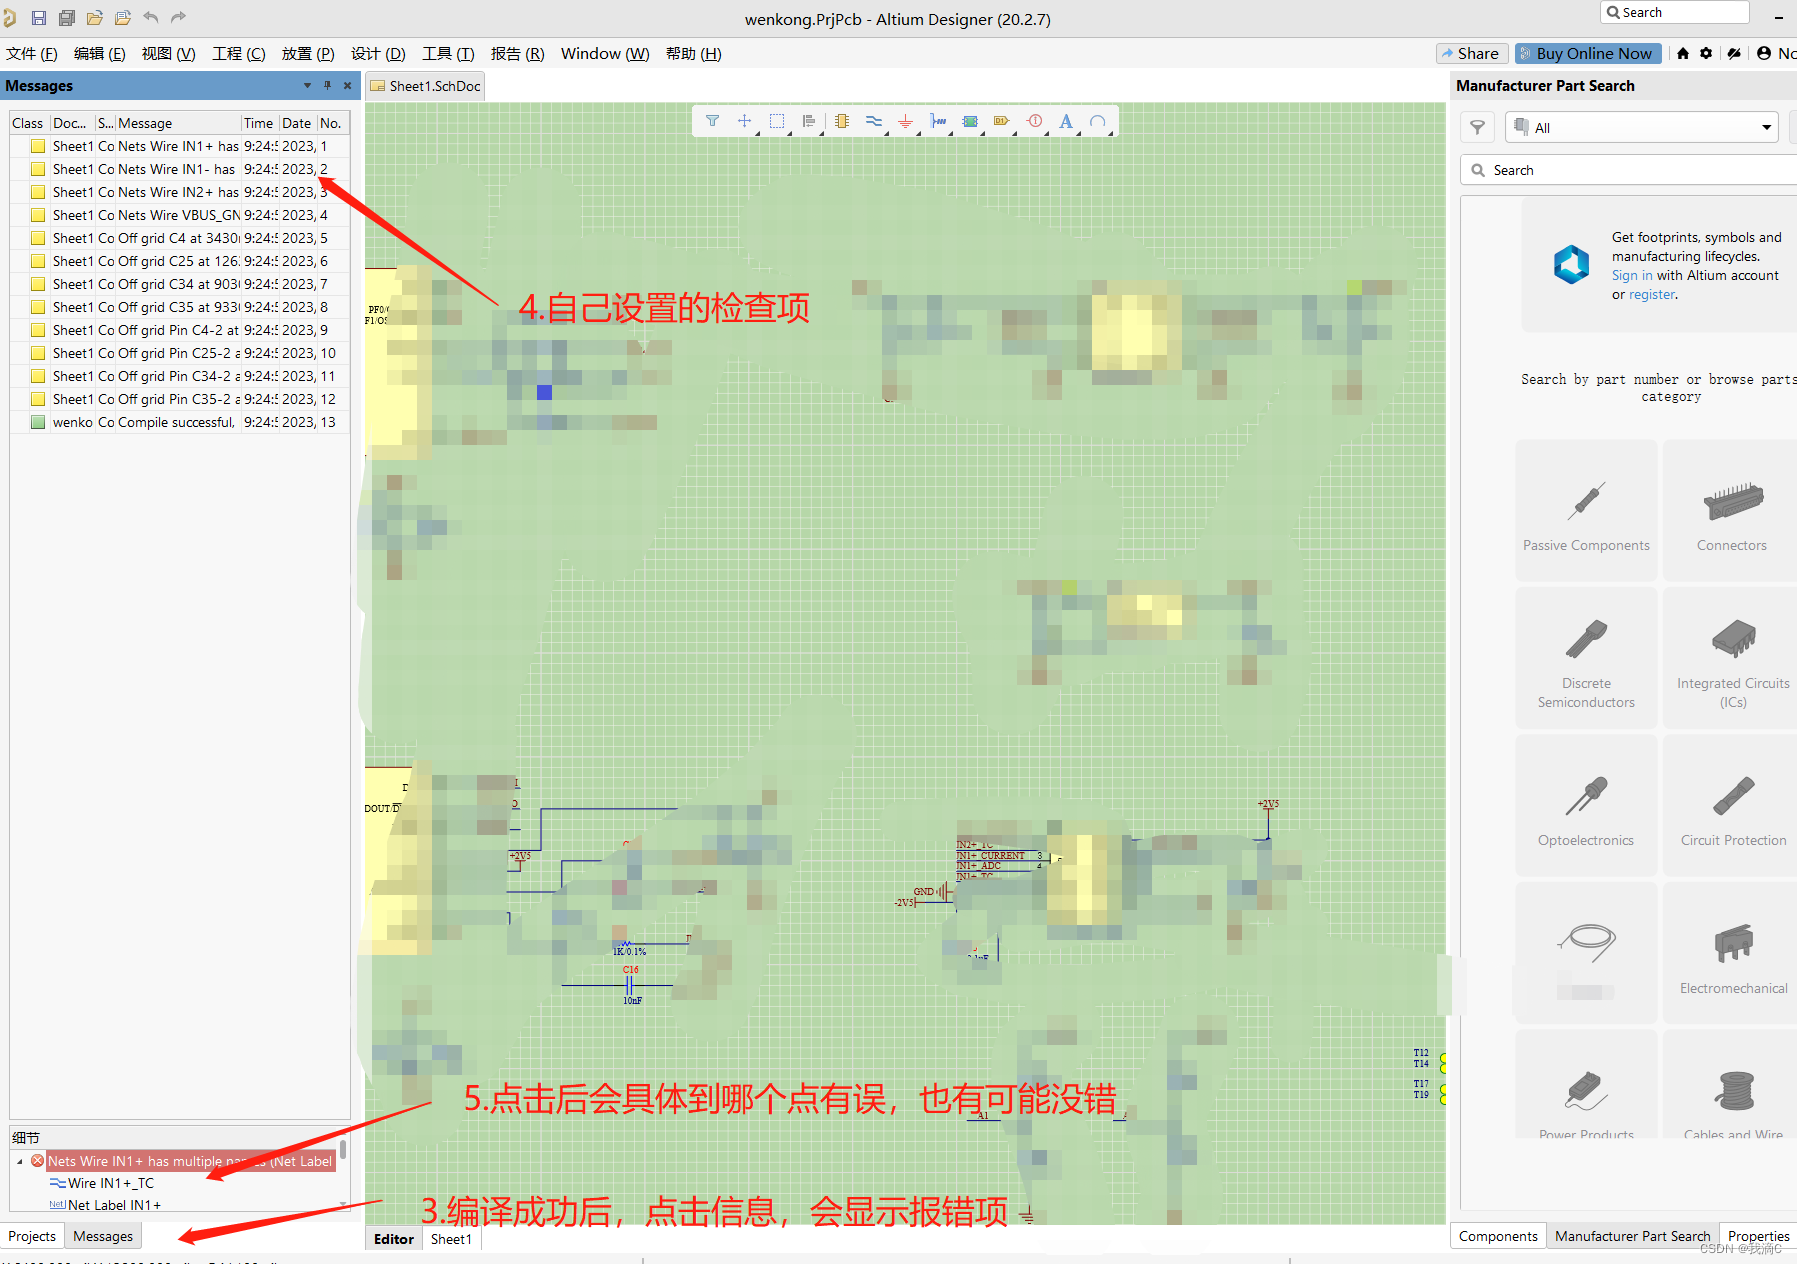Click the No ERC marker tool

pyautogui.click(x=1034, y=121)
